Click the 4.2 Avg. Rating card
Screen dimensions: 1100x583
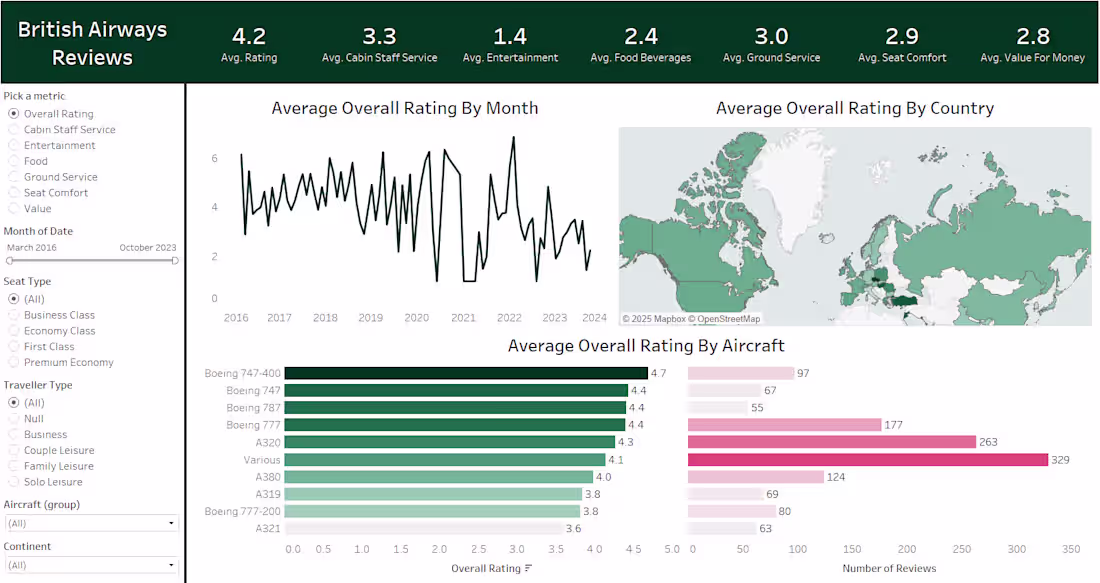point(249,44)
